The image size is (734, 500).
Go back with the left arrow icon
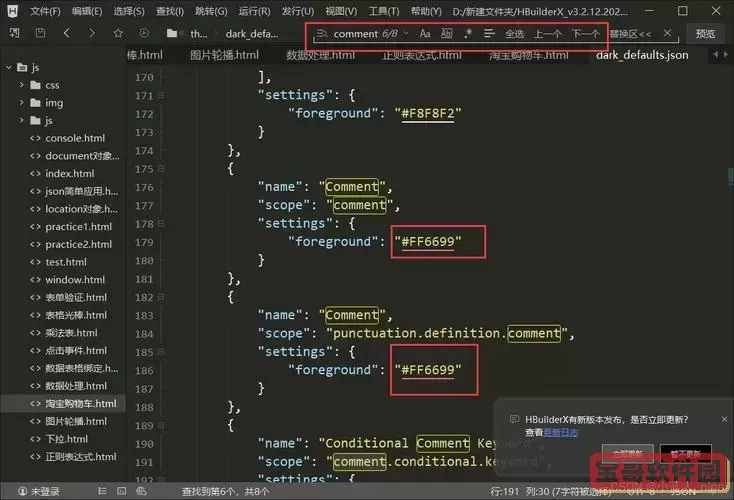(x=66, y=33)
